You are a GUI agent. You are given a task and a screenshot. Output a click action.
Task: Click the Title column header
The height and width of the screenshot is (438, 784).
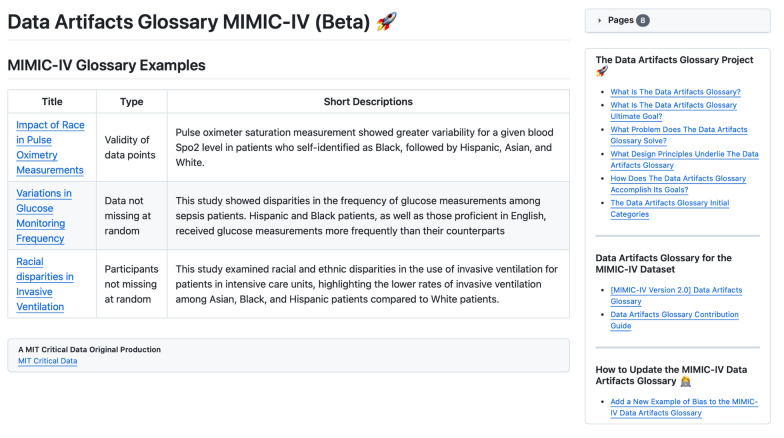point(52,102)
